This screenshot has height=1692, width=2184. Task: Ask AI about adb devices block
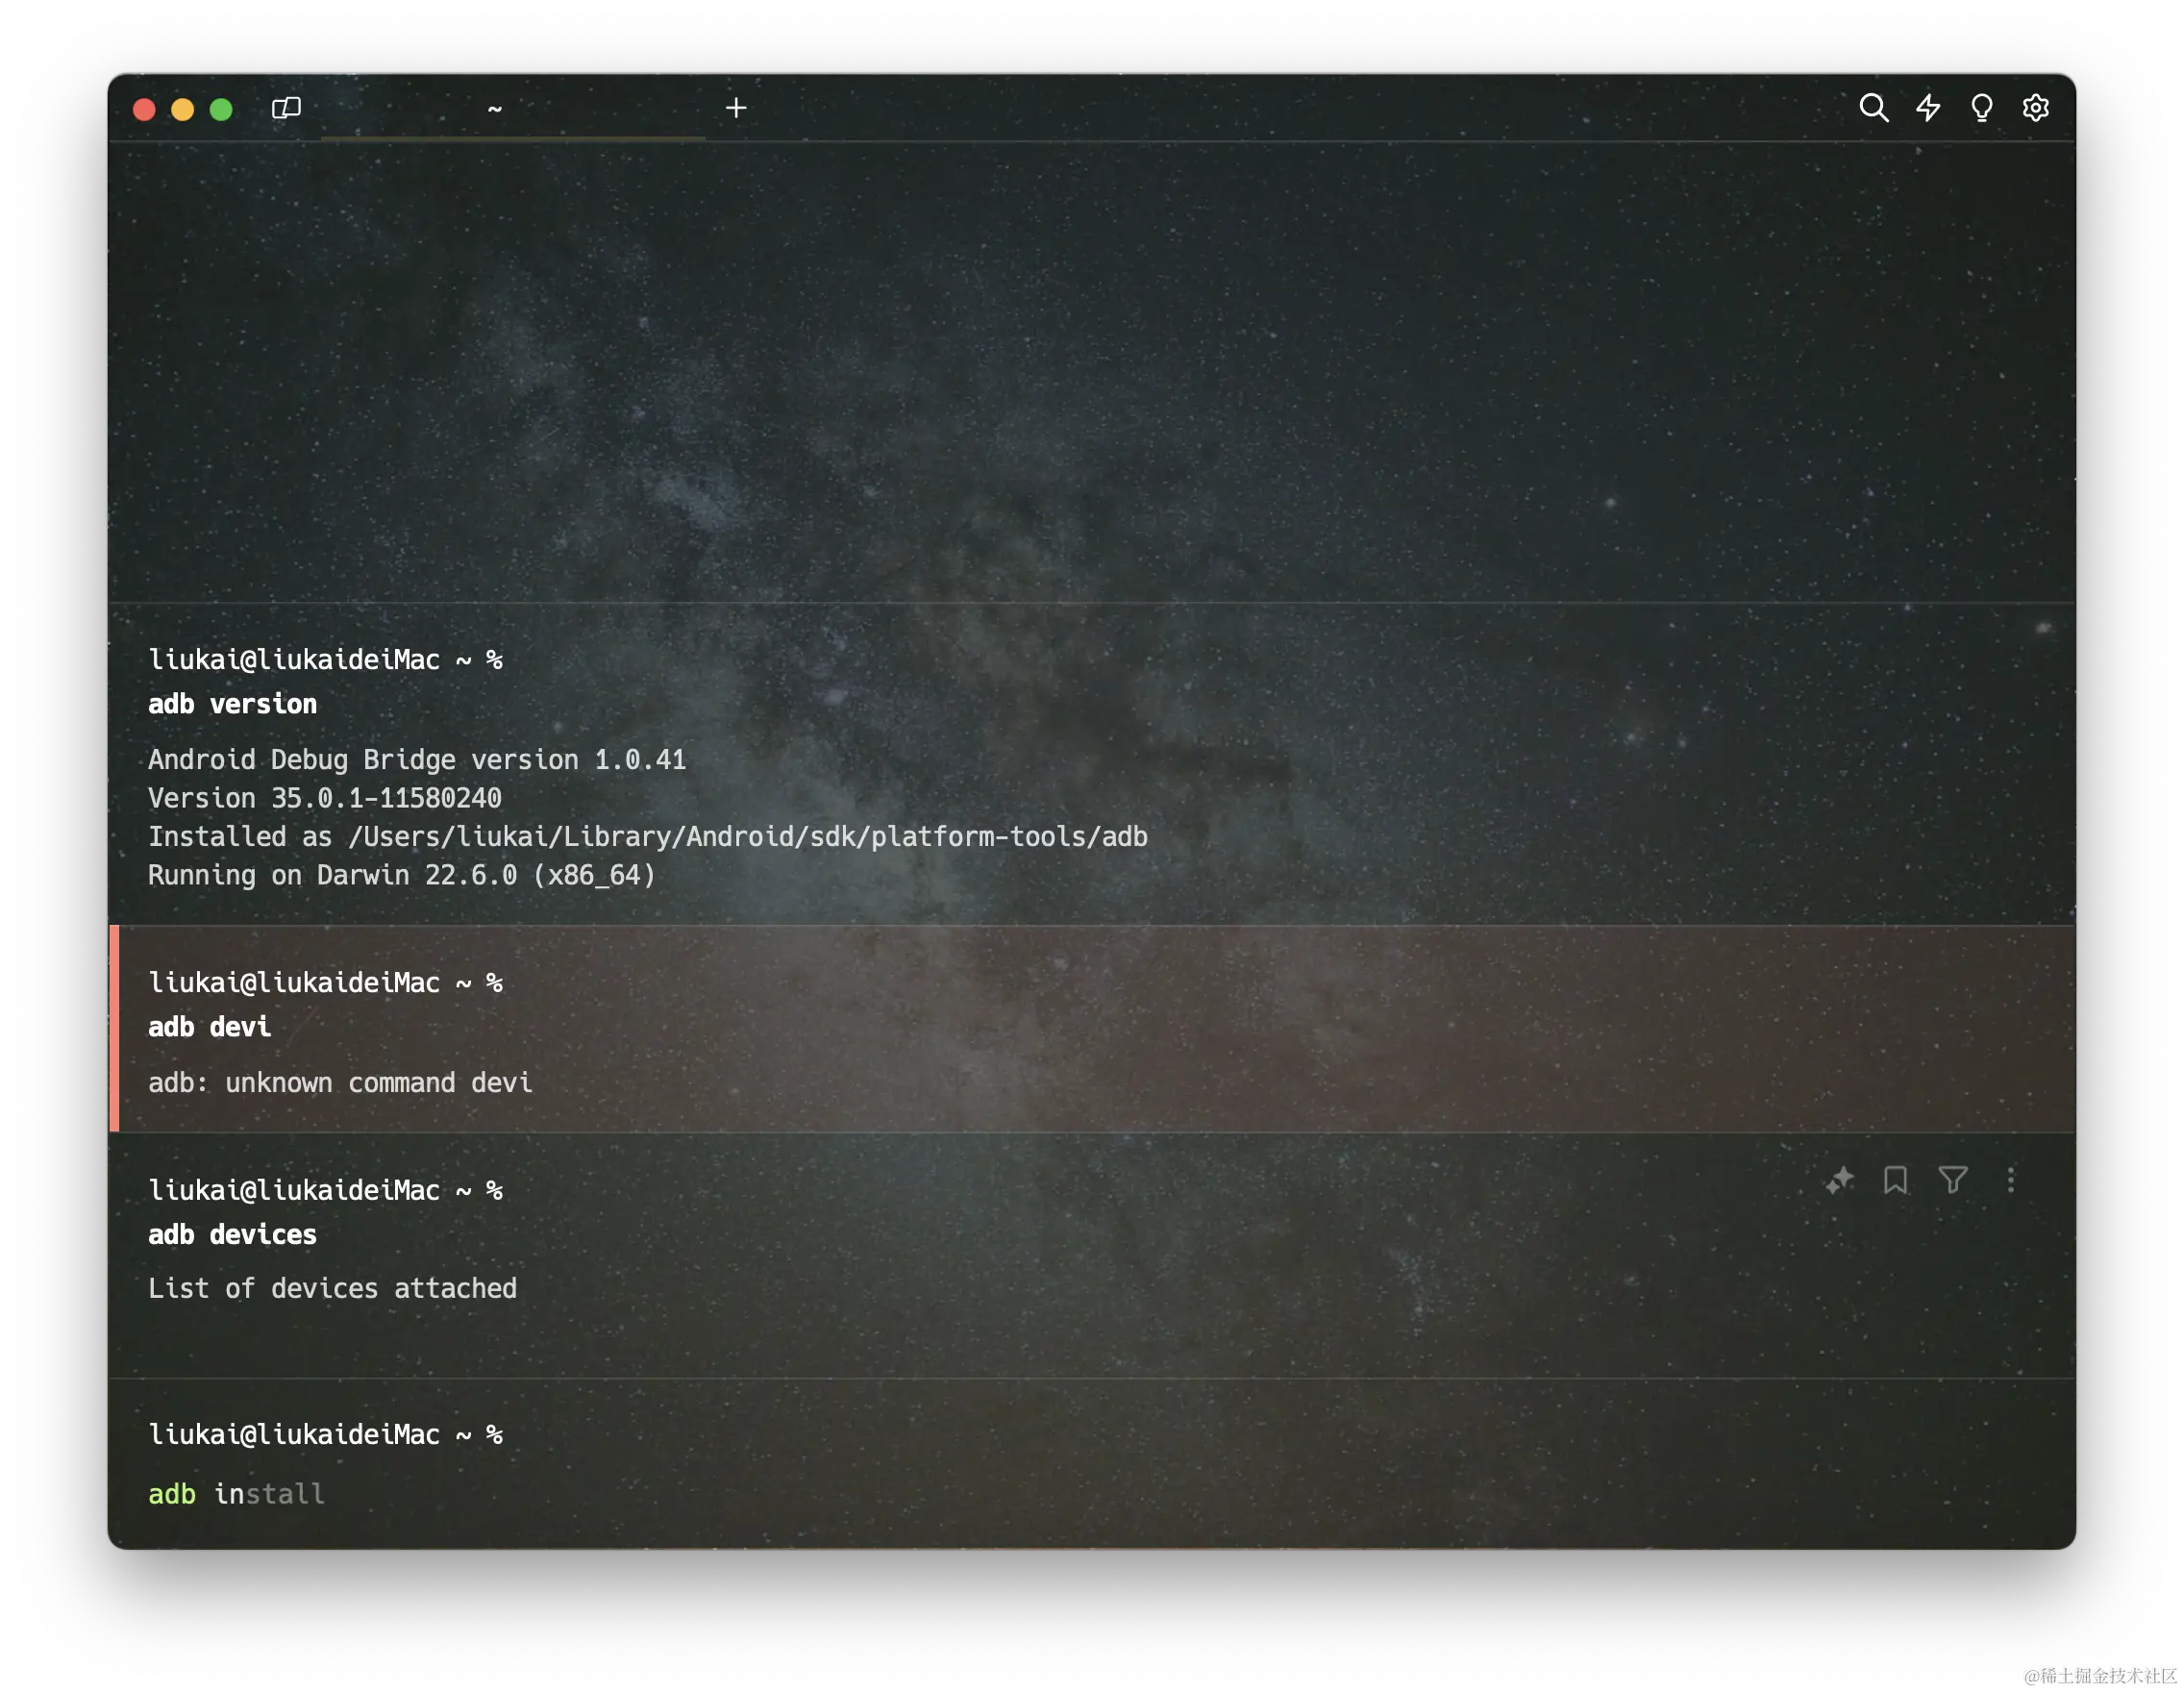[1839, 1181]
